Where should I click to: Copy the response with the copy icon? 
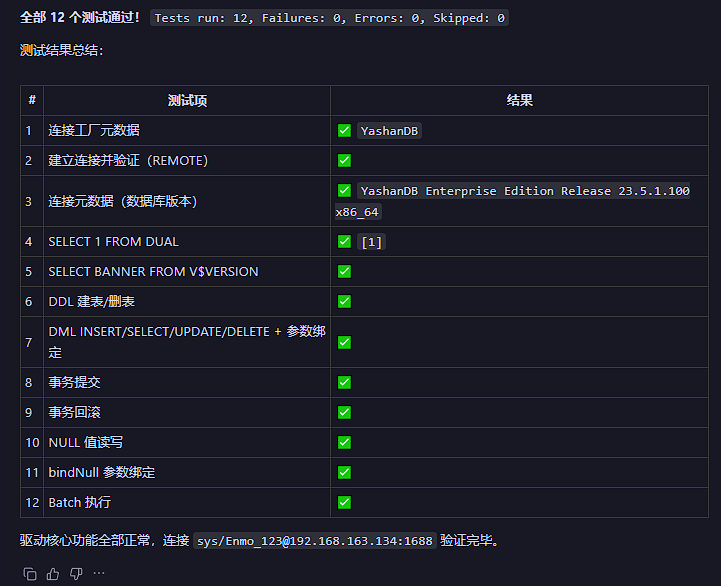click(30, 573)
